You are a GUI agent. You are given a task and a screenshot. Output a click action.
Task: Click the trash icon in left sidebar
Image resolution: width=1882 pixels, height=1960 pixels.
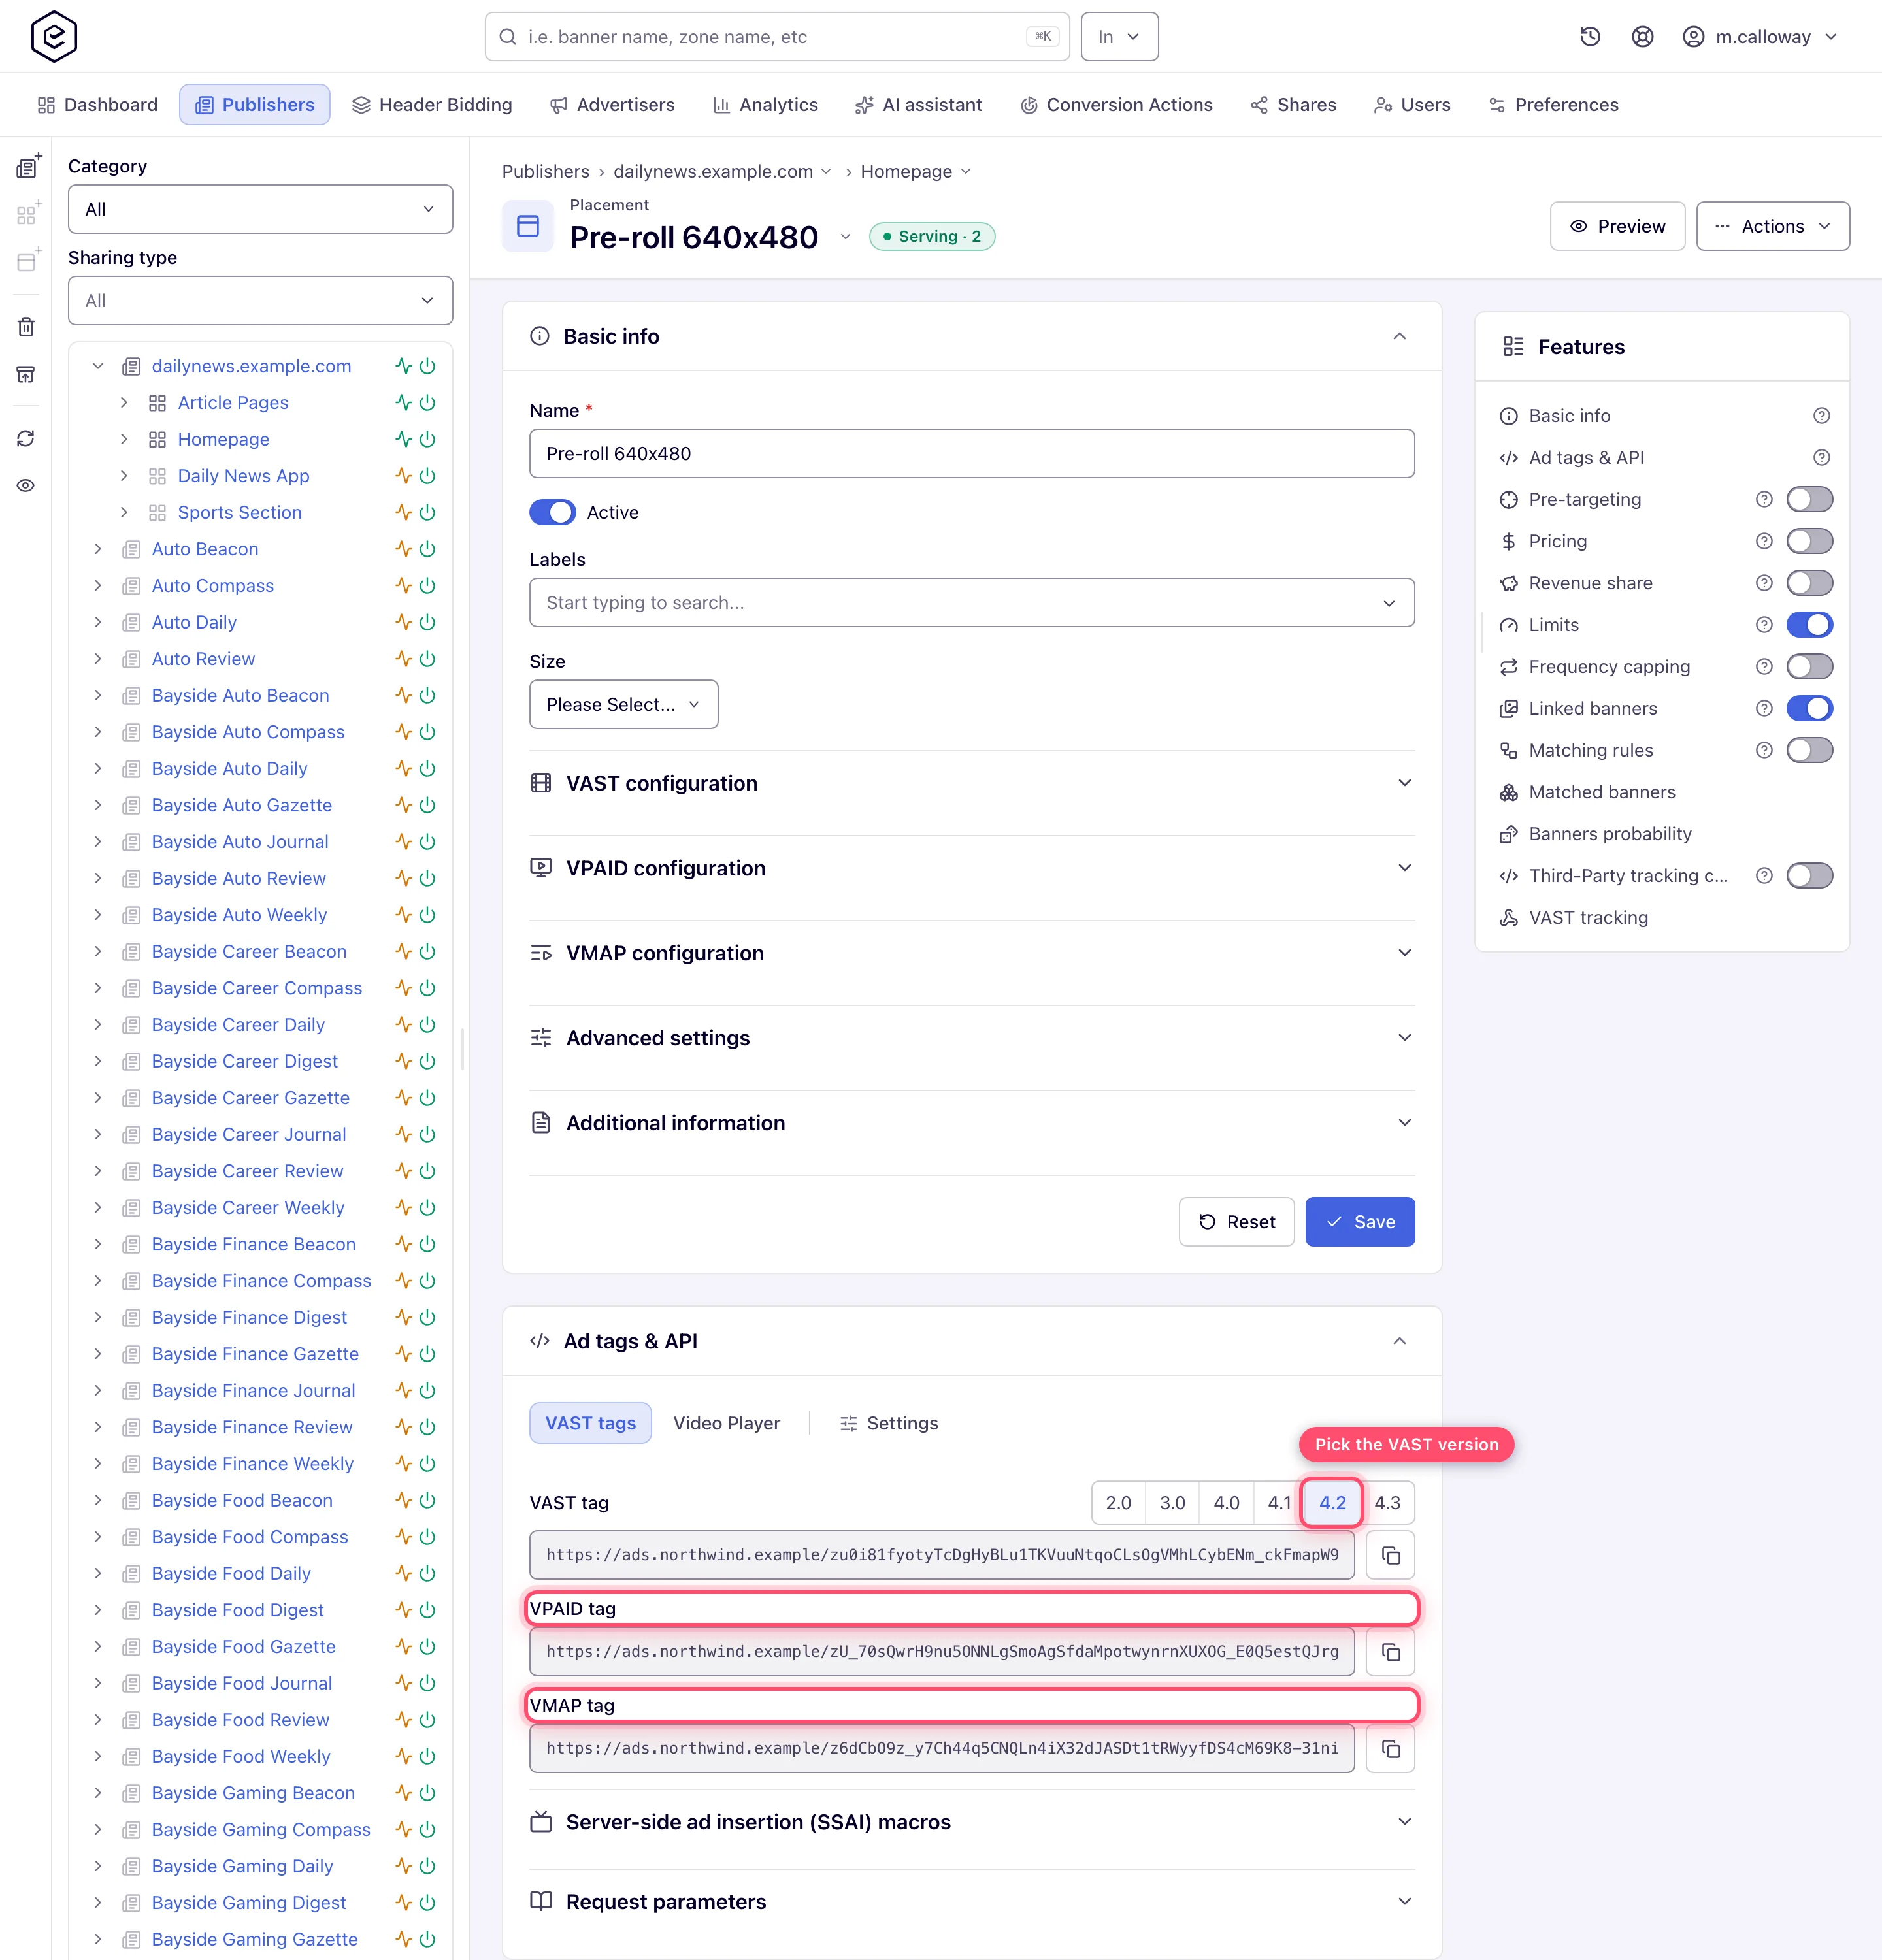pos(27,326)
